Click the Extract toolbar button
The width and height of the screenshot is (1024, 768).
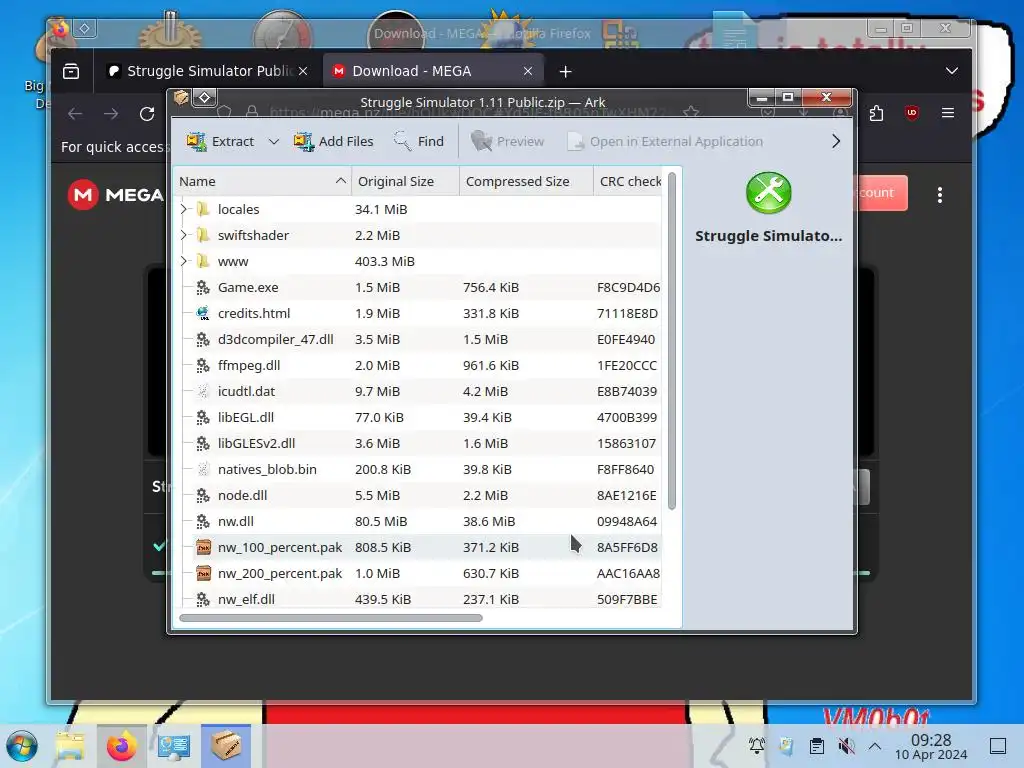click(220, 141)
